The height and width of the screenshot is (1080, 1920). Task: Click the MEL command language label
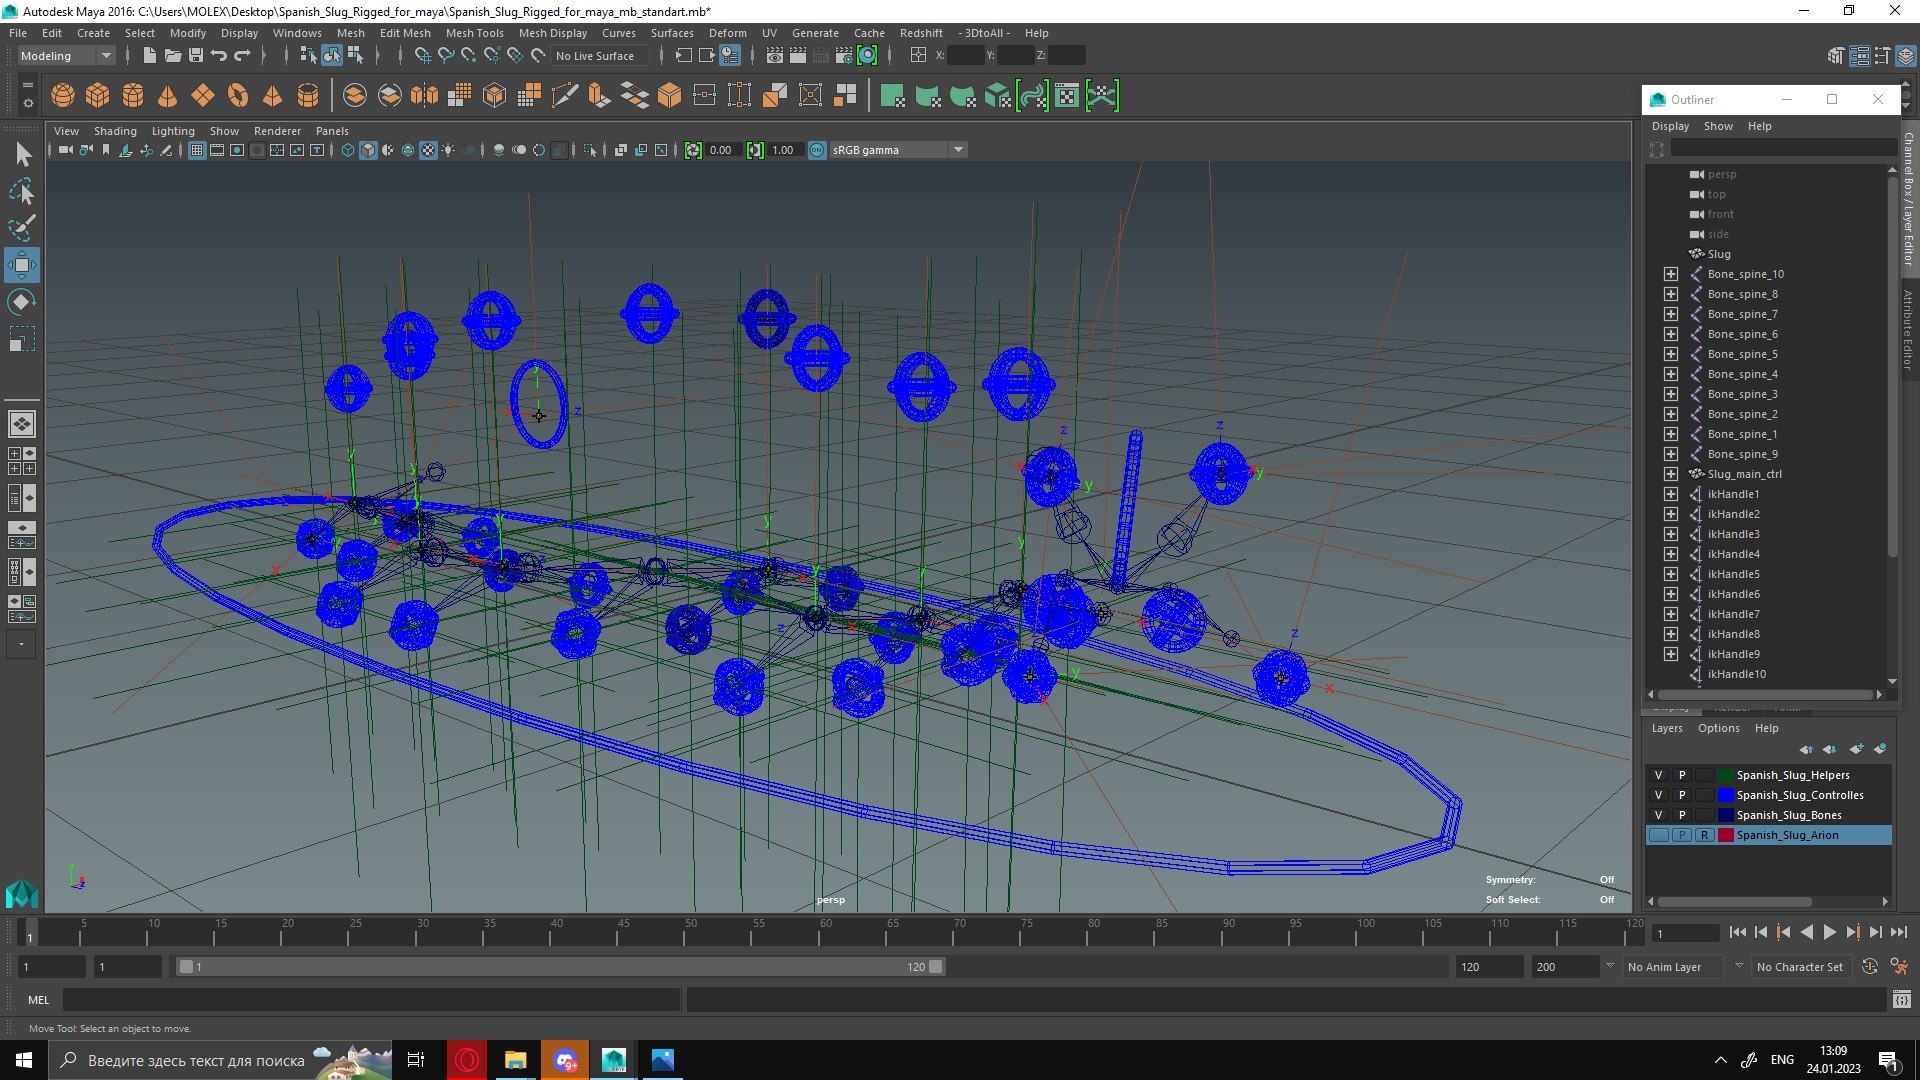tap(38, 1000)
